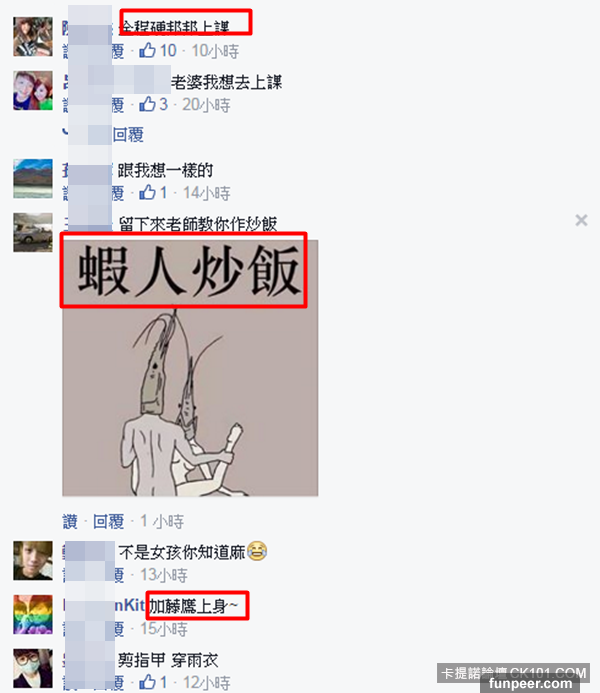Open avatar beside 不是女孩你知道麻 comment

[33, 560]
